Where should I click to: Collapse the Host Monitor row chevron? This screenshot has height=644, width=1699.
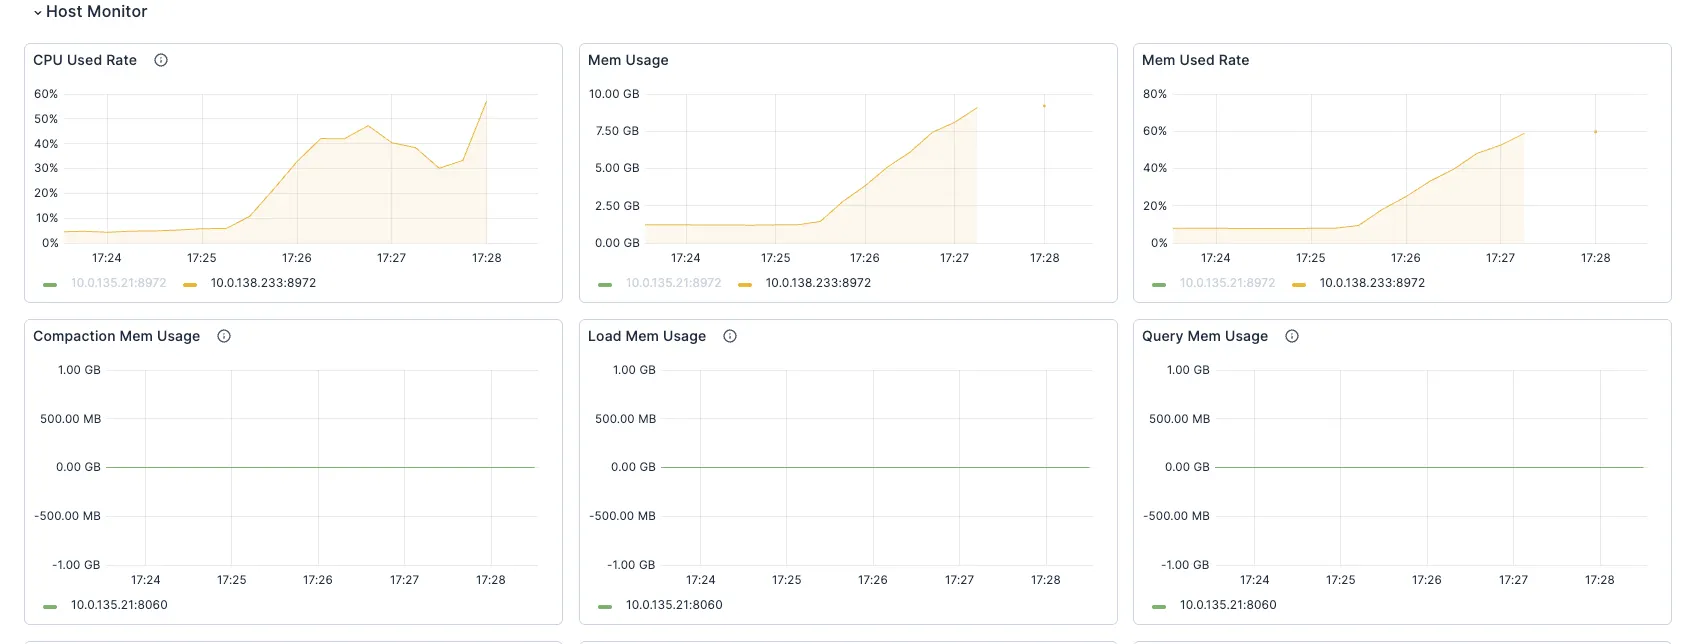coord(38,13)
